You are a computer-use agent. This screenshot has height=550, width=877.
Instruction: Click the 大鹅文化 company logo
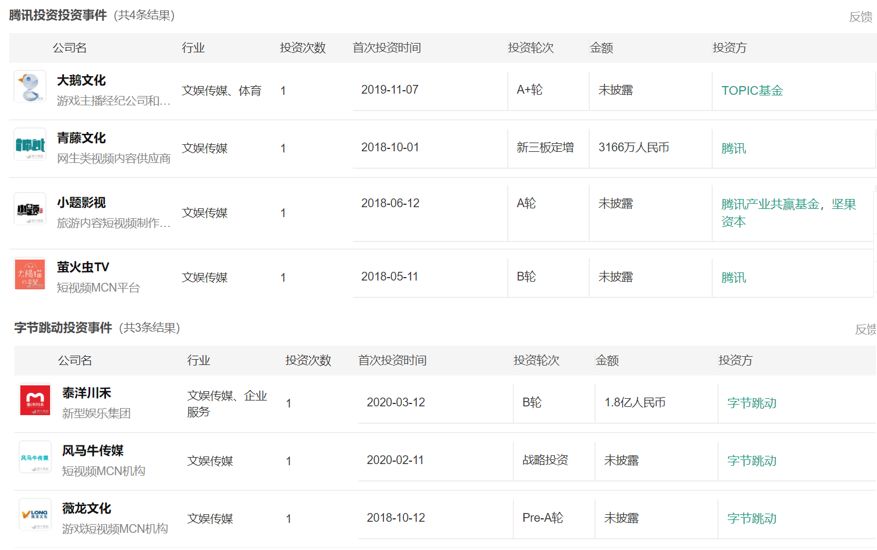30,86
